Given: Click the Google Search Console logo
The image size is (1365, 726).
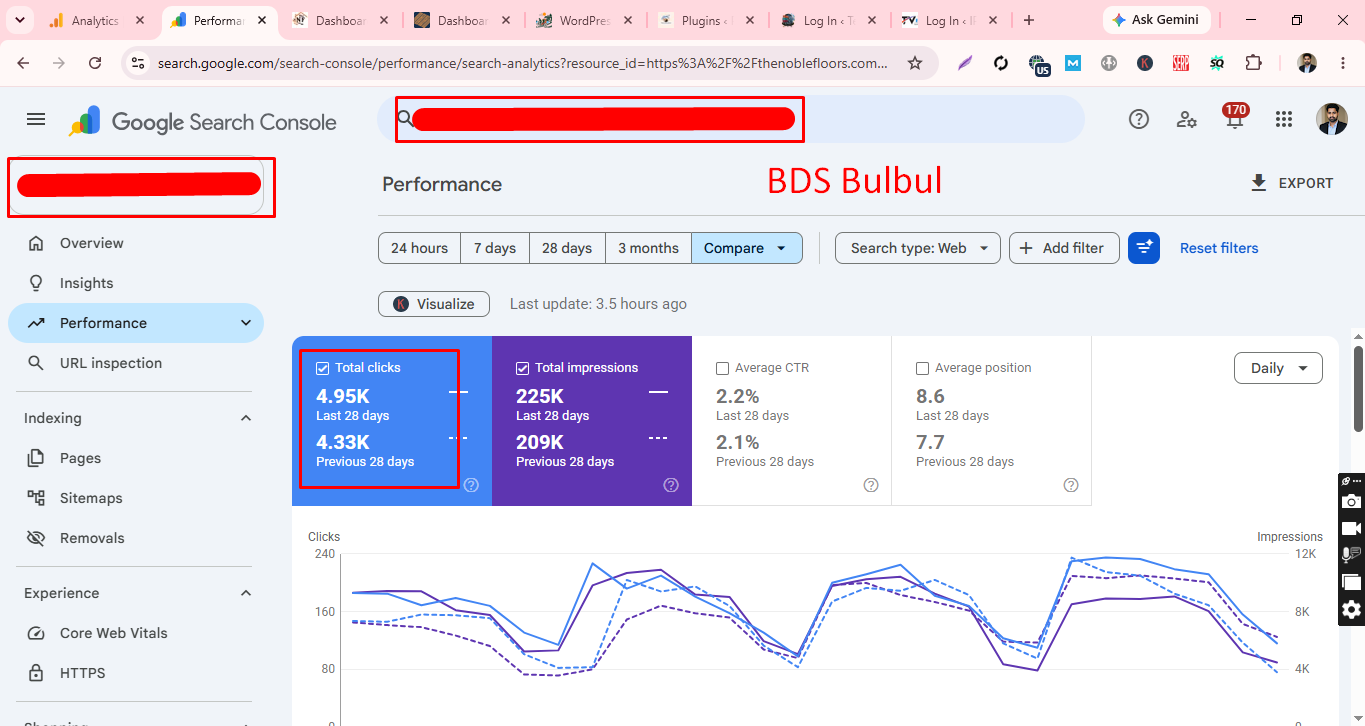Looking at the screenshot, I should (x=203, y=122).
